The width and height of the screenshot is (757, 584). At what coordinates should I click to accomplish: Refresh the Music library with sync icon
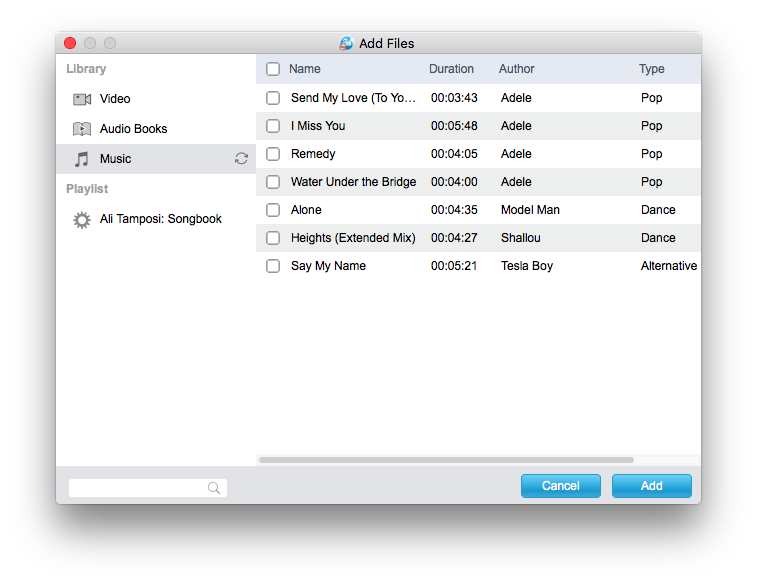[x=241, y=158]
